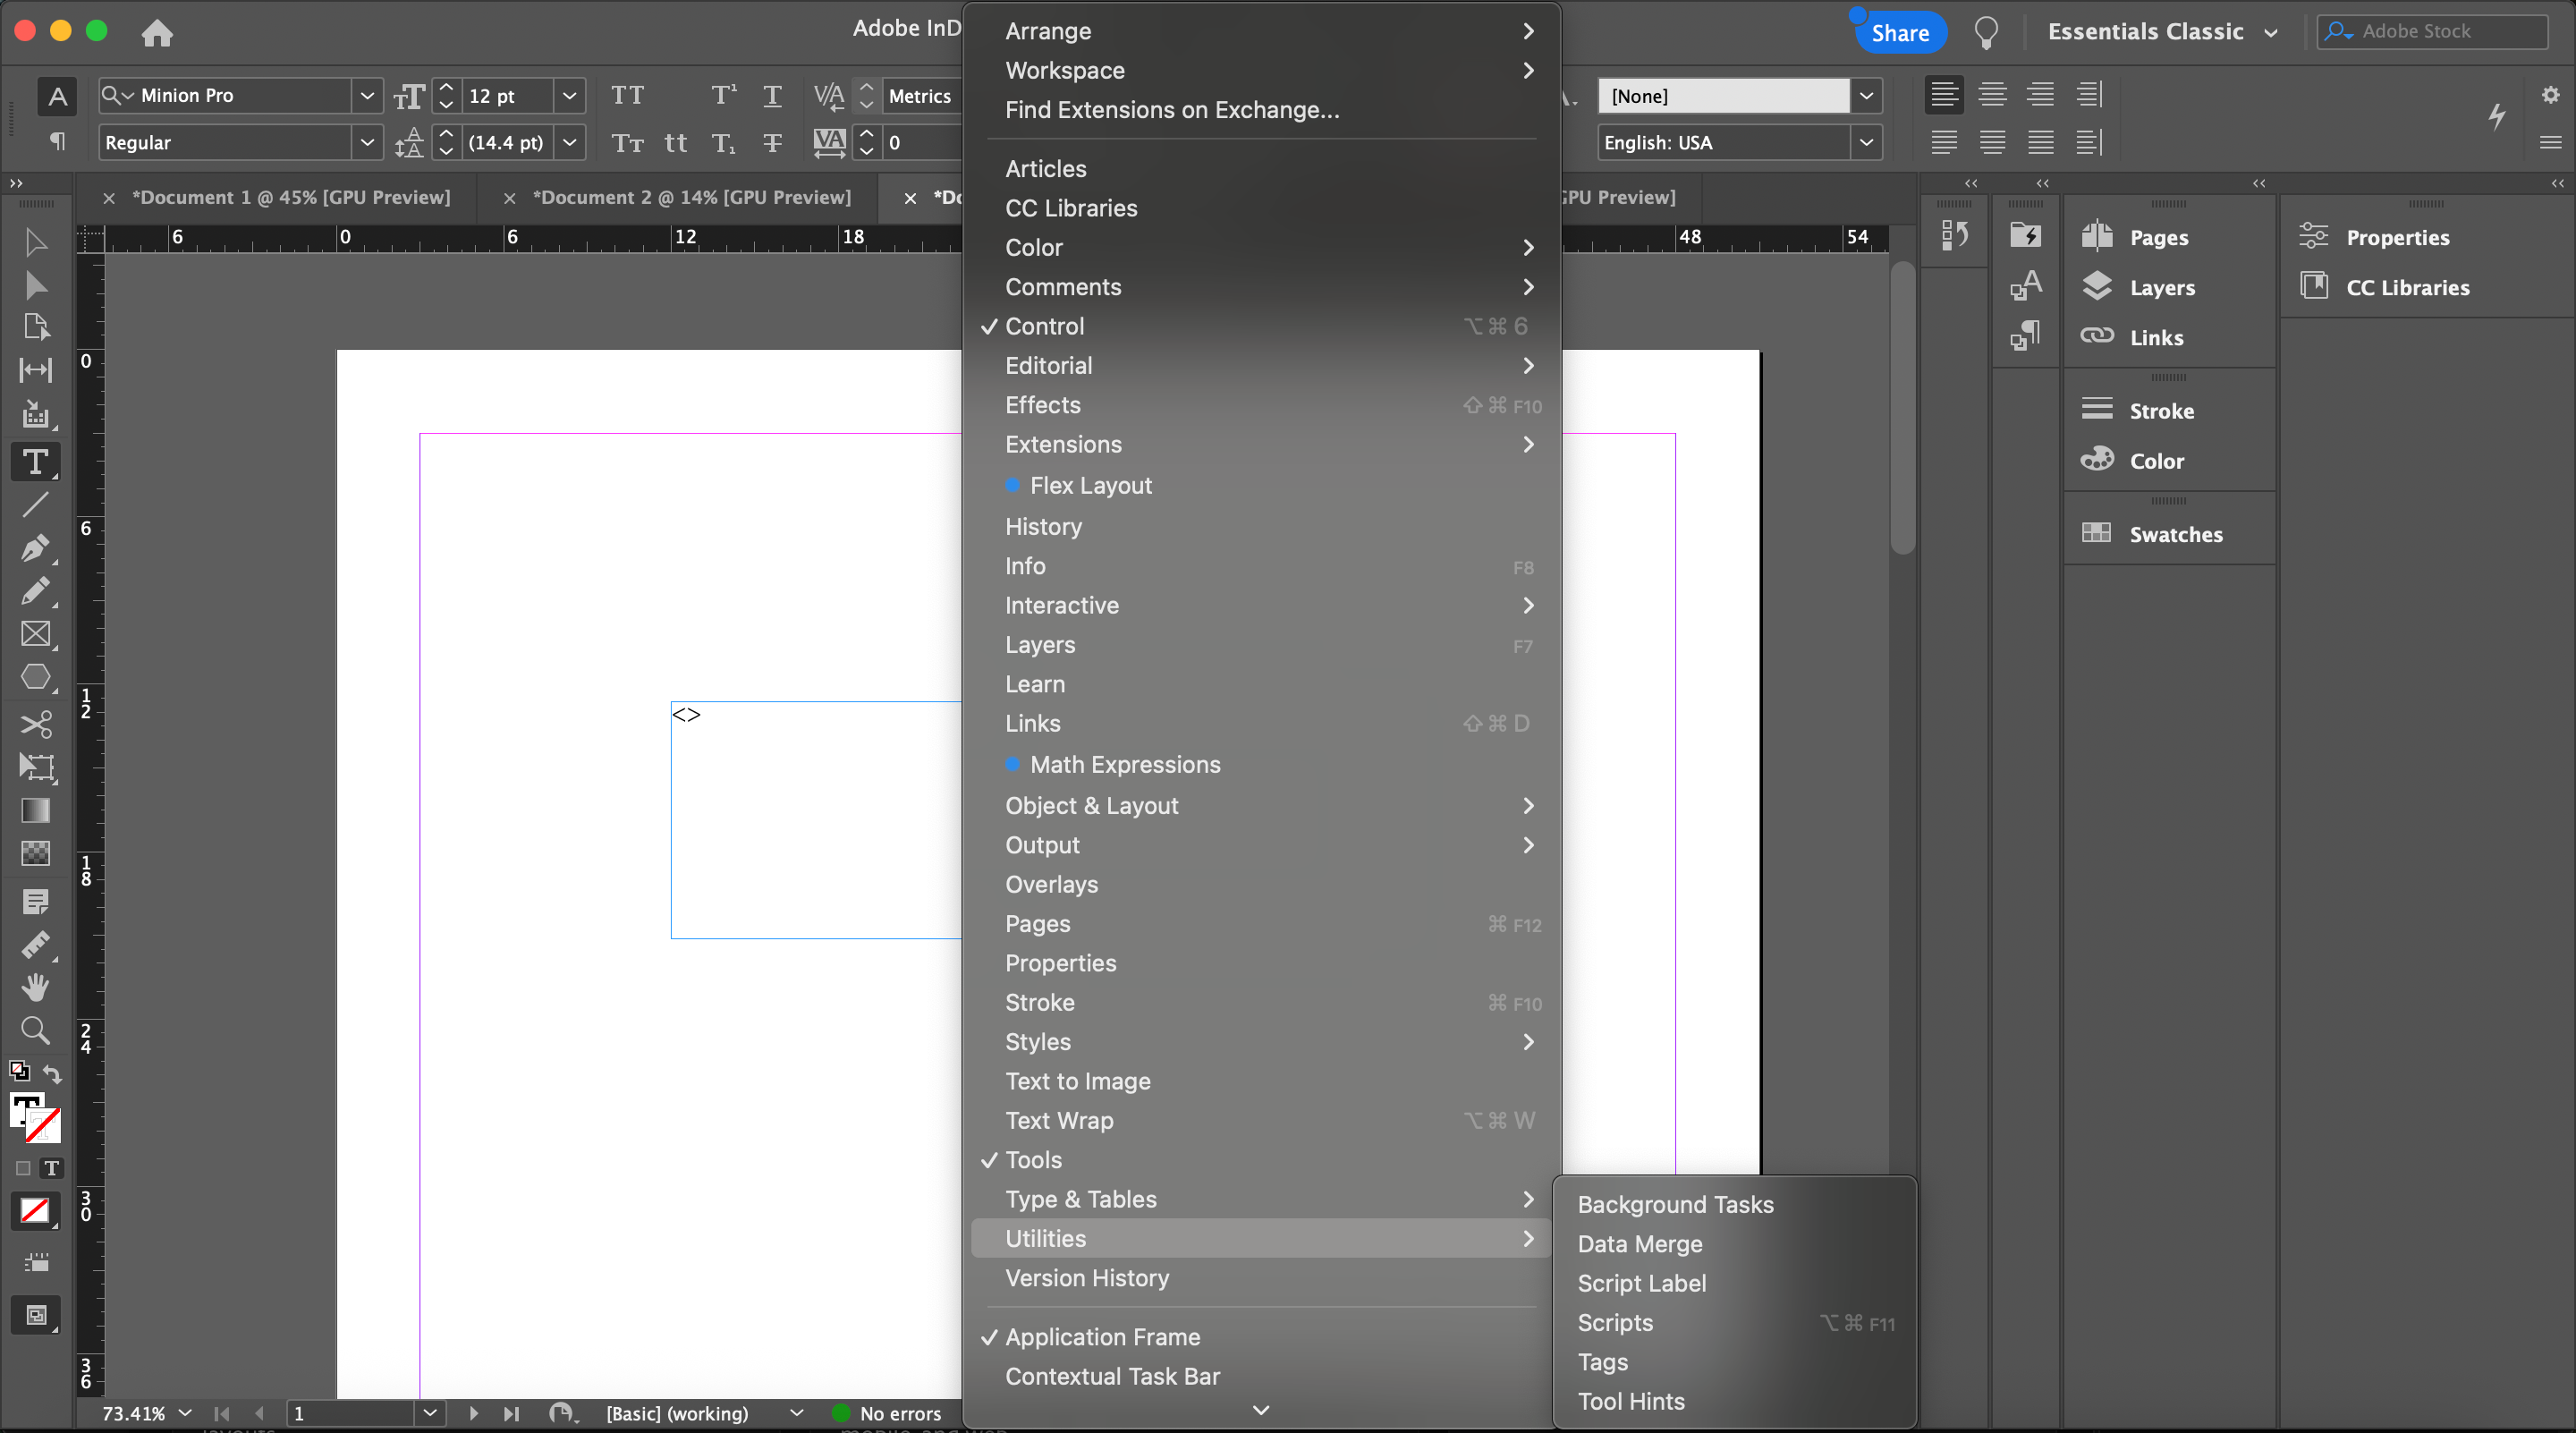Switch to Document 1 tab
This screenshot has height=1433, width=2576.
click(x=290, y=197)
